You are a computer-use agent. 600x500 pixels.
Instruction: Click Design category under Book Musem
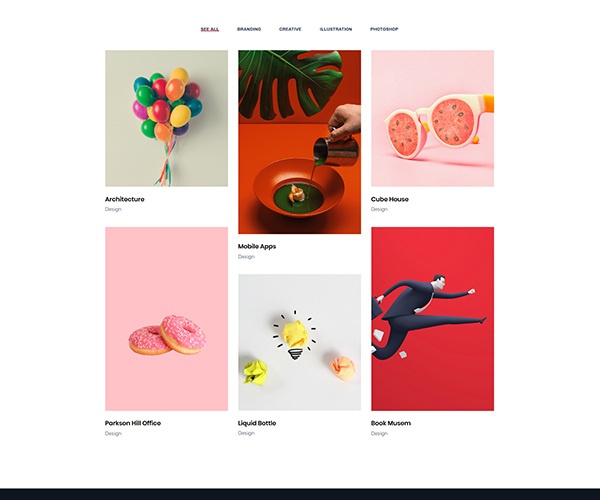(379, 433)
